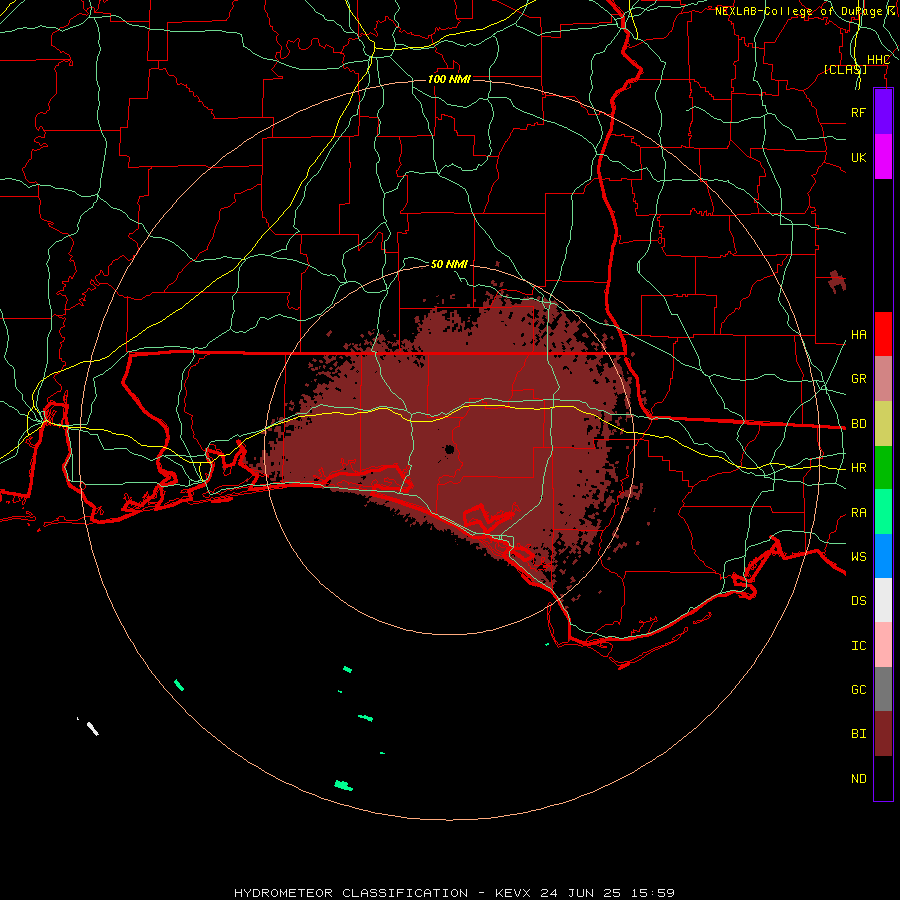Click the HR green legend swatch
This screenshot has width=900, height=900.
coord(883,467)
